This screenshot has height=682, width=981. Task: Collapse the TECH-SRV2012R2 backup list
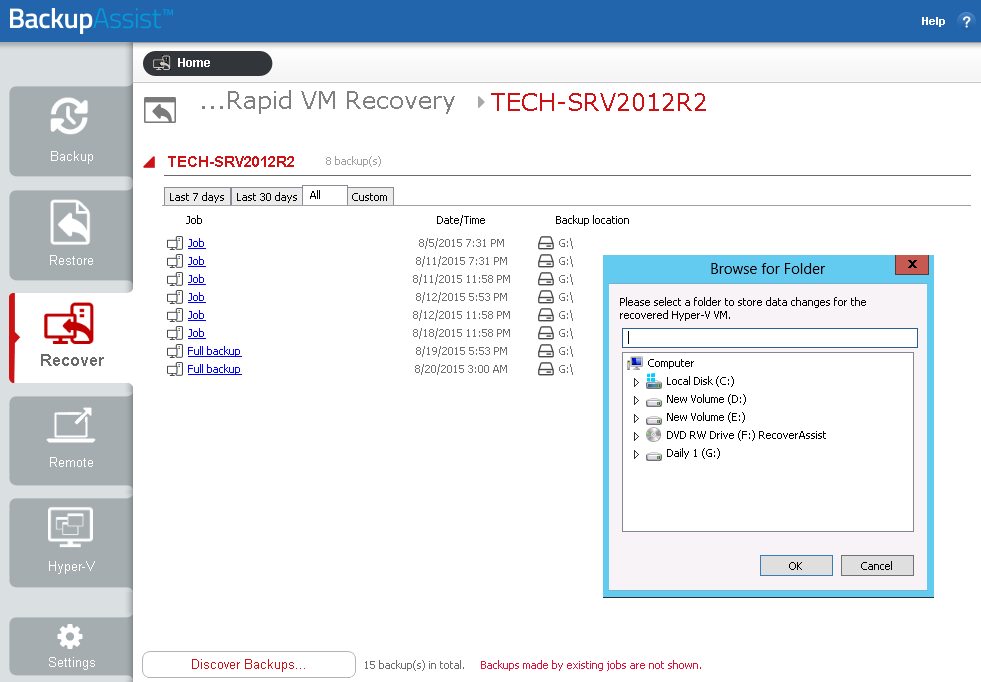tap(150, 163)
